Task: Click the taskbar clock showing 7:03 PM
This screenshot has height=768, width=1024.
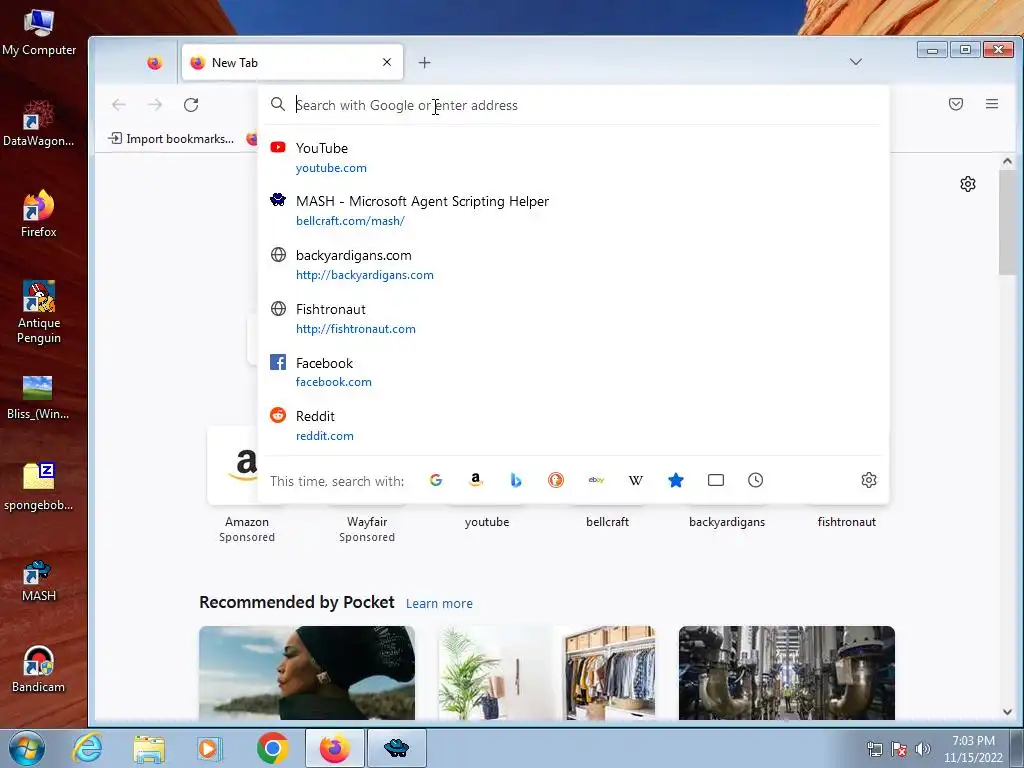Action: pyautogui.click(x=973, y=749)
